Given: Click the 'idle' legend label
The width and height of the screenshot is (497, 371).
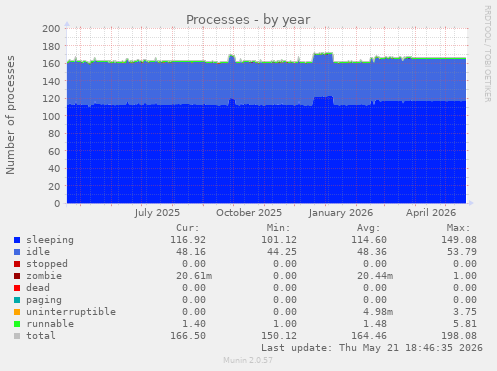Looking at the screenshot, I should click(x=38, y=252).
